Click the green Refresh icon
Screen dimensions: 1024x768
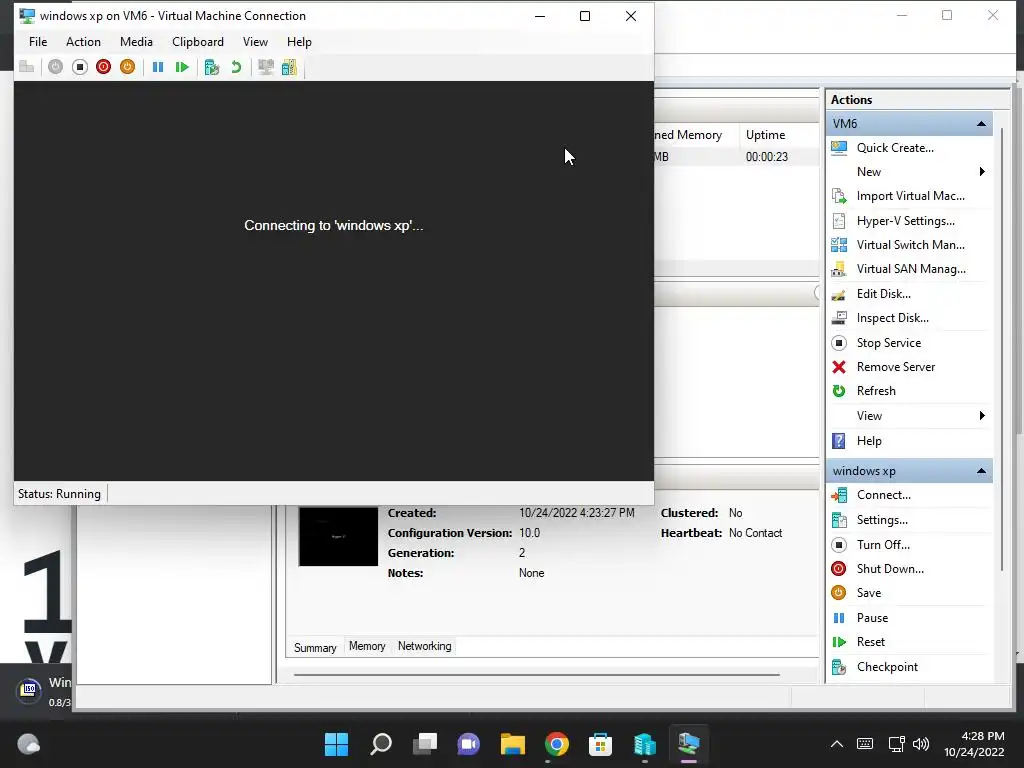tap(839, 391)
